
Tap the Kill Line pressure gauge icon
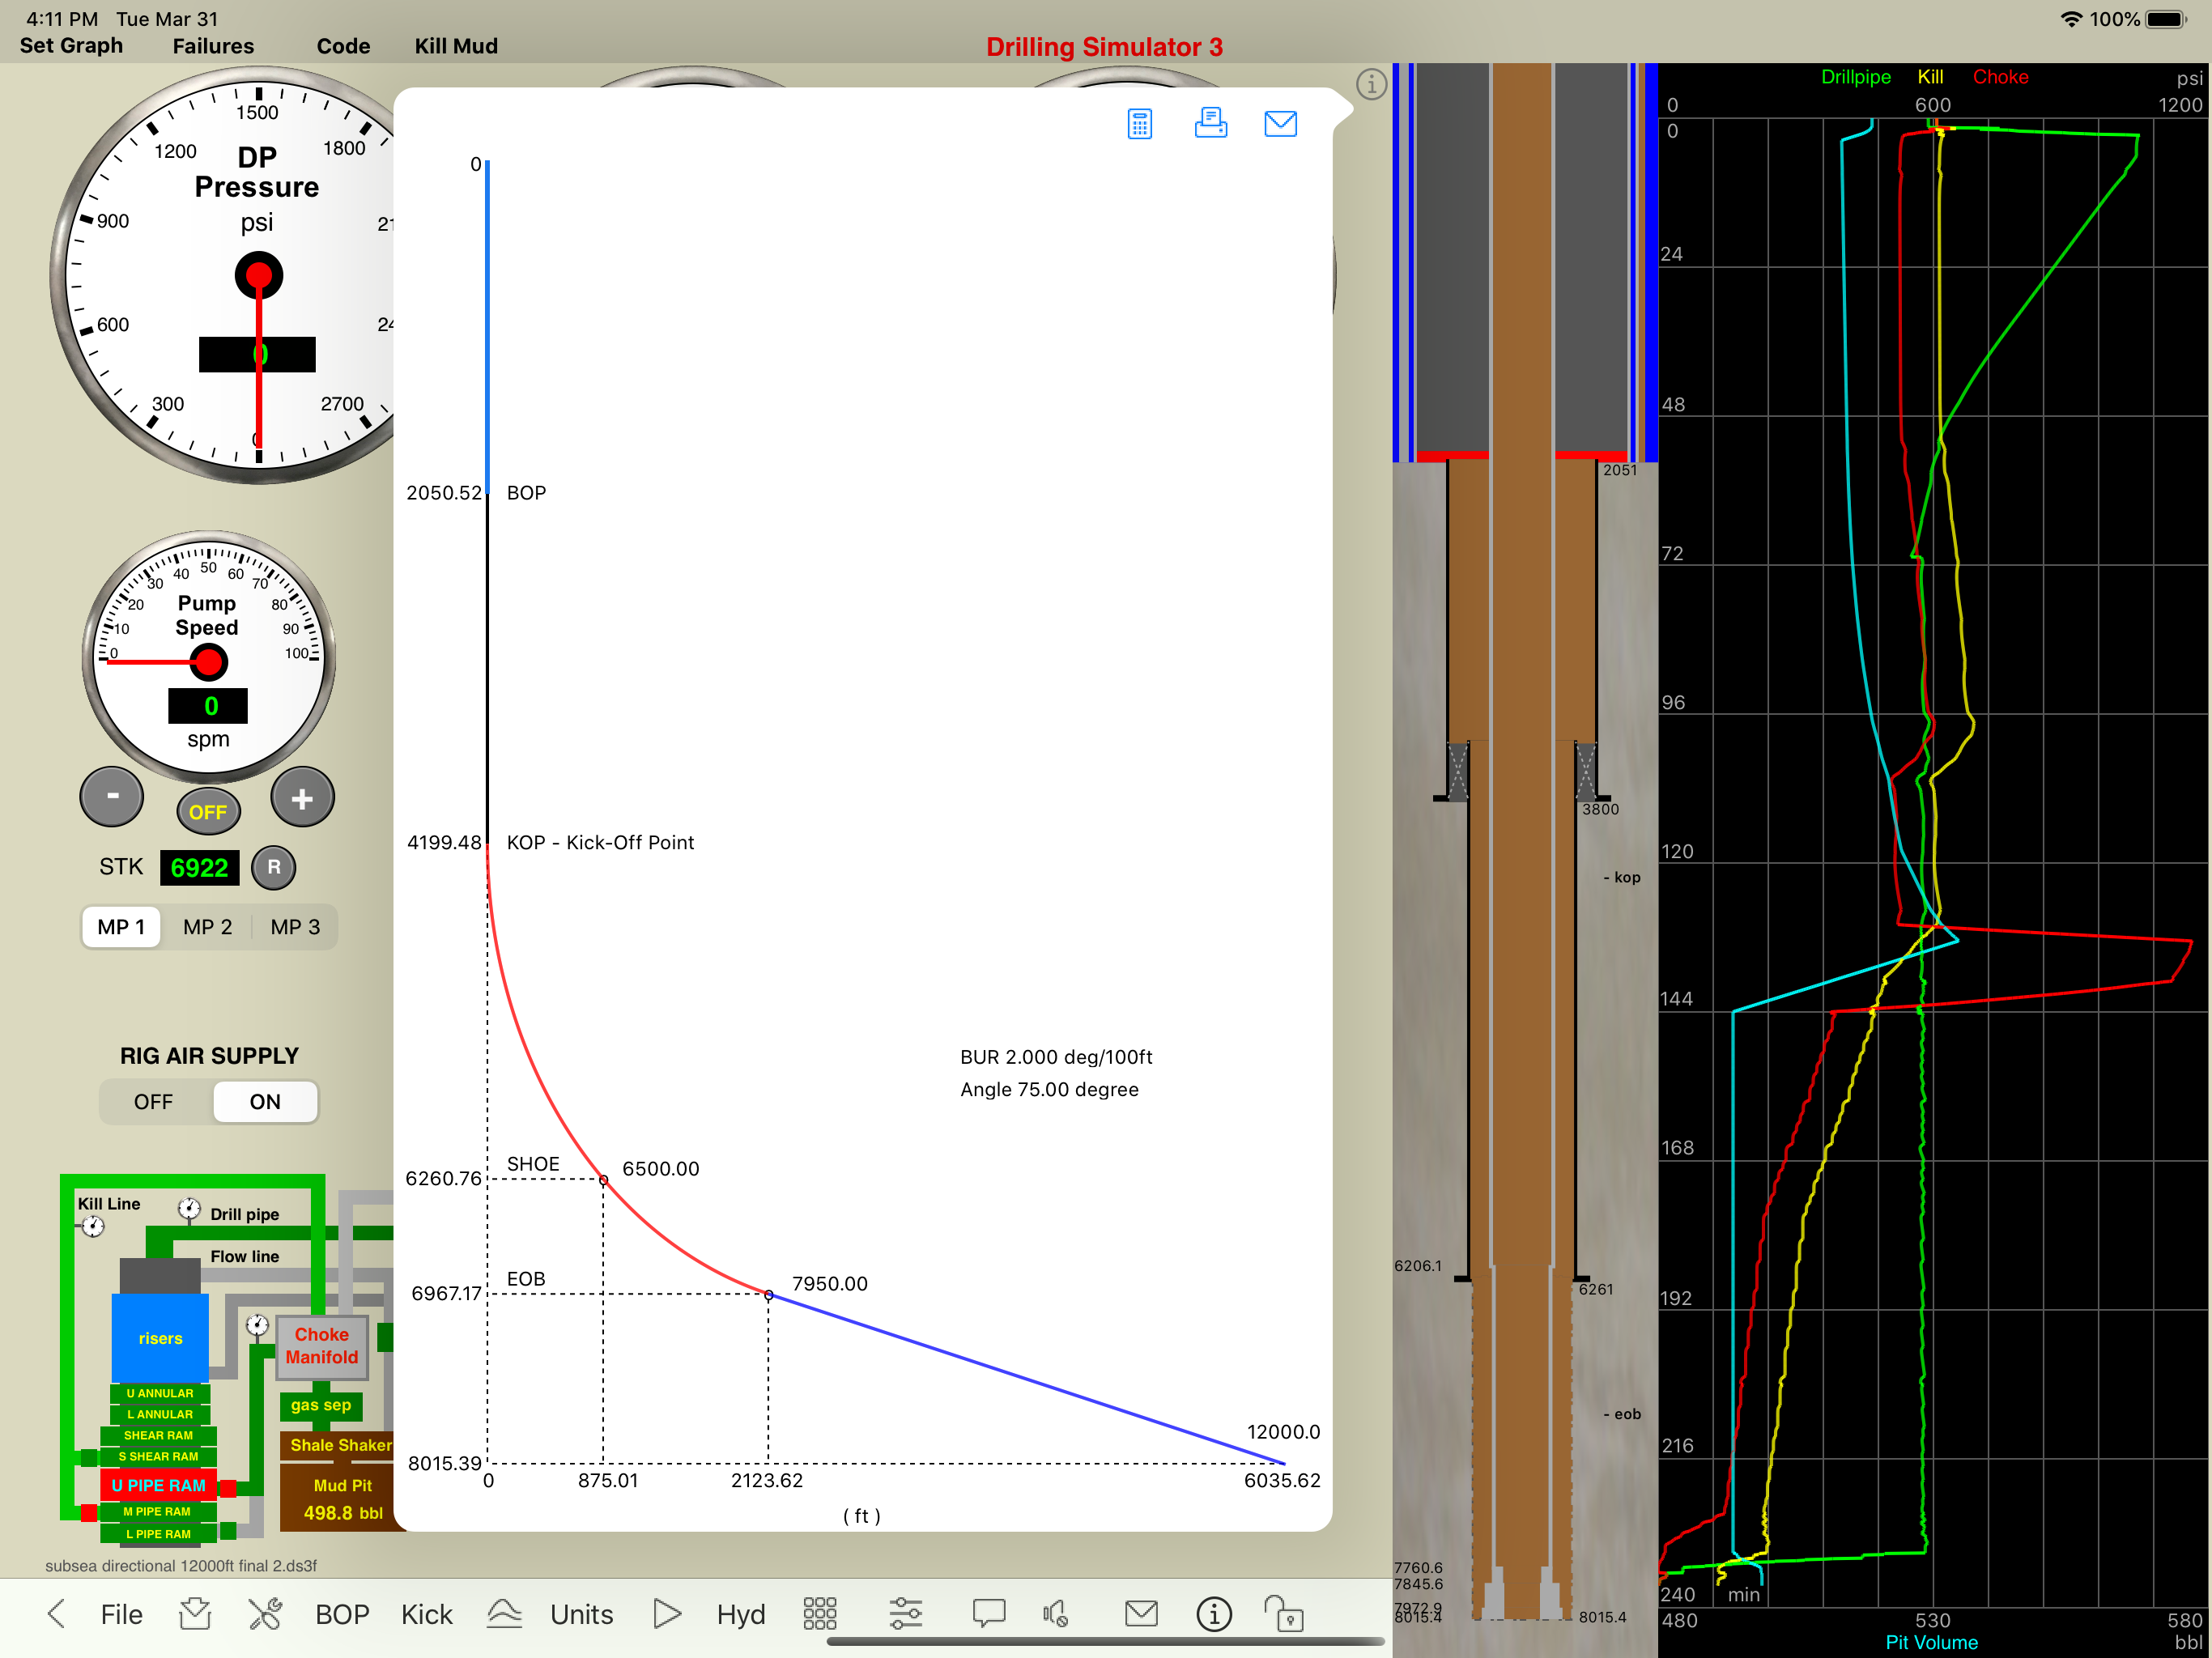point(92,1225)
